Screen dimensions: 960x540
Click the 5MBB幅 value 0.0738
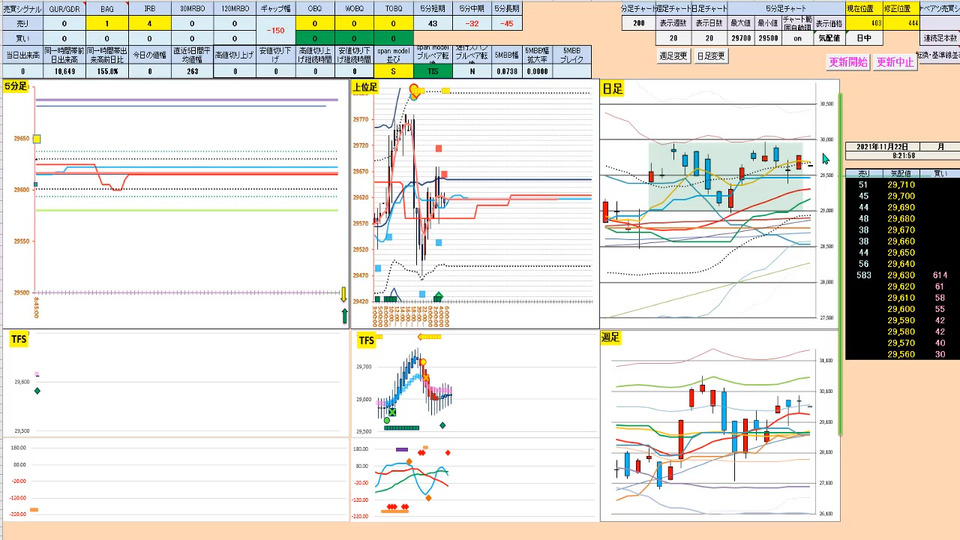(506, 71)
